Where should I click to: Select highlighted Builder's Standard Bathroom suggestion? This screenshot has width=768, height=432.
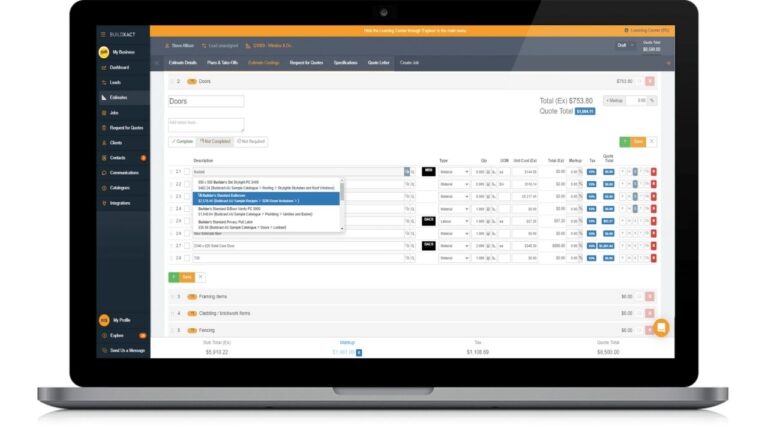[267, 198]
